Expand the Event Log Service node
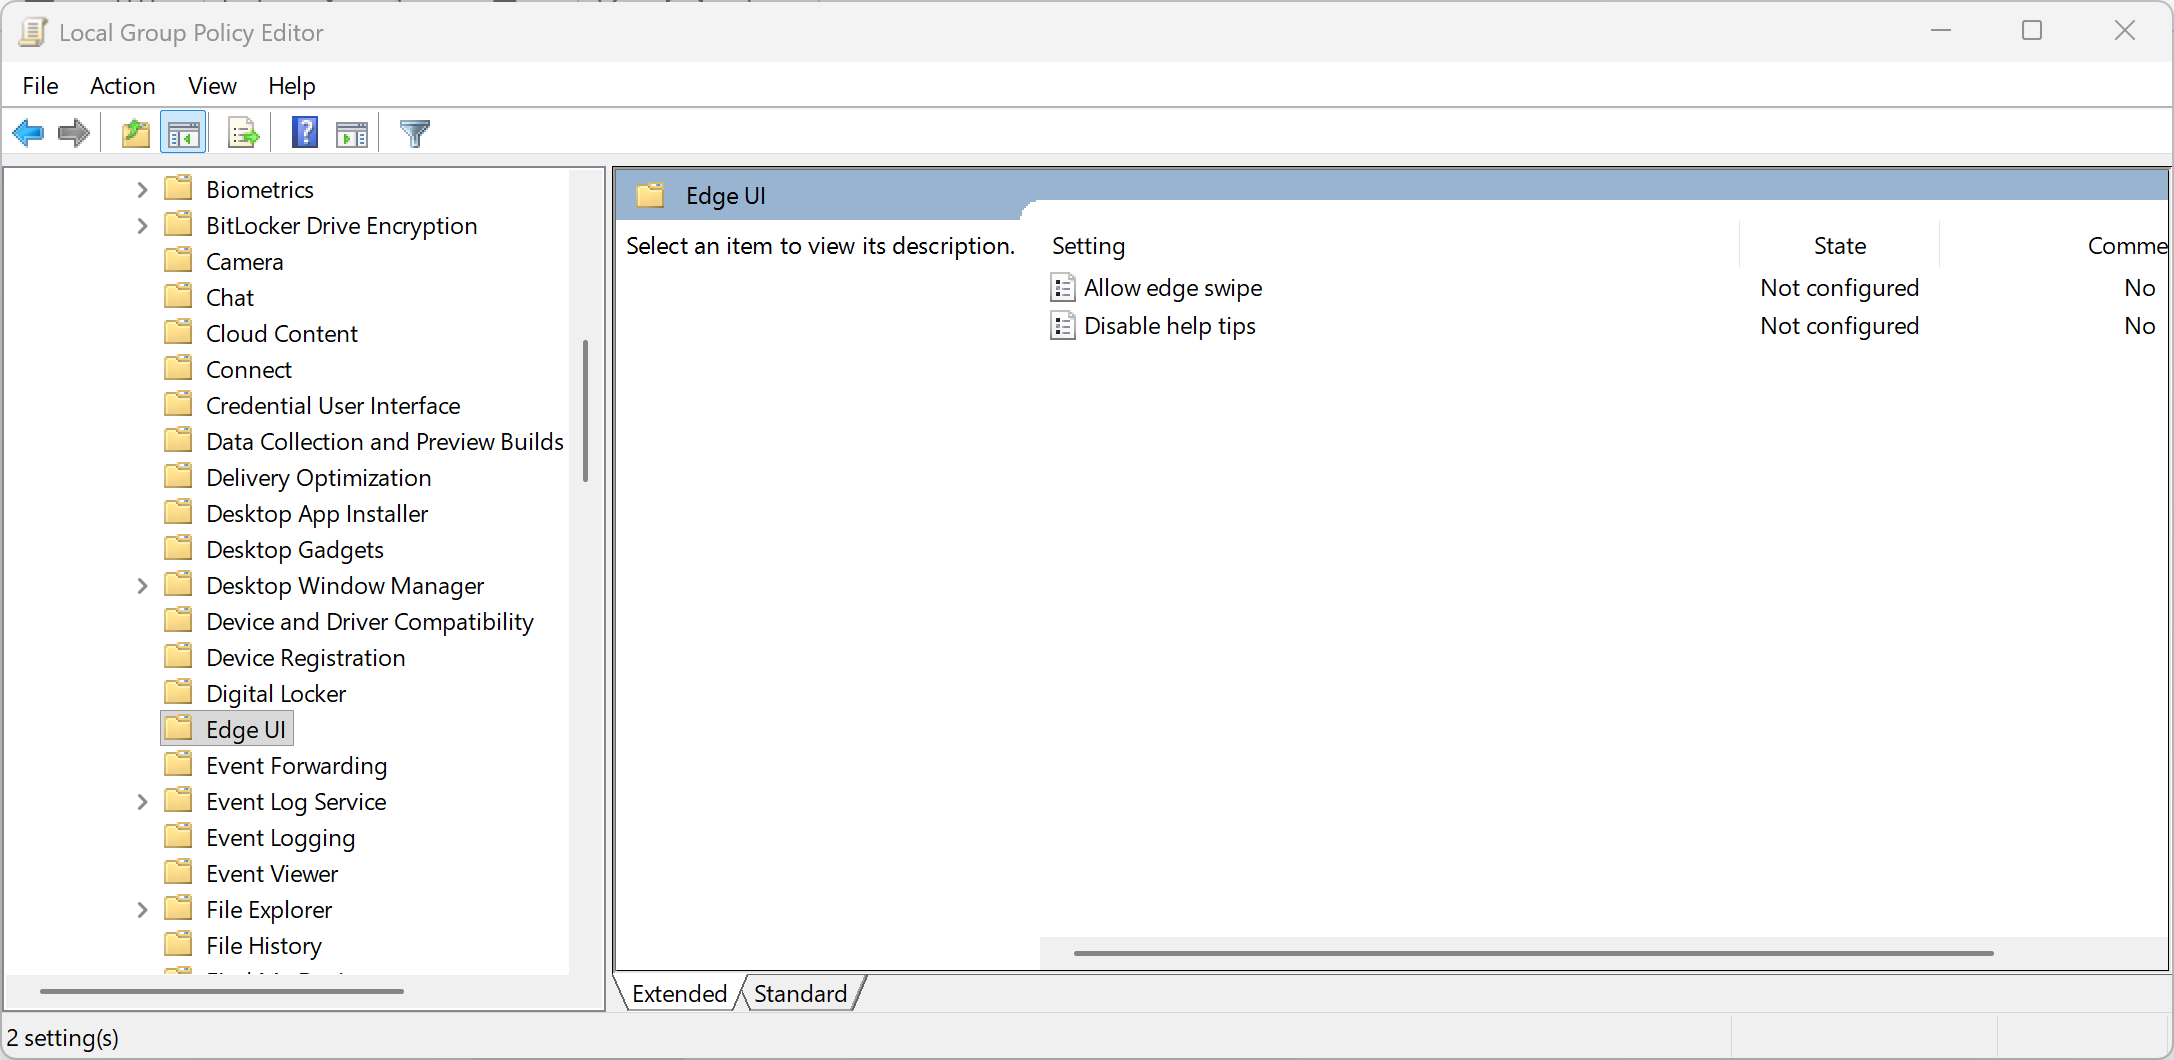Image resolution: width=2174 pixels, height=1060 pixels. 142,802
